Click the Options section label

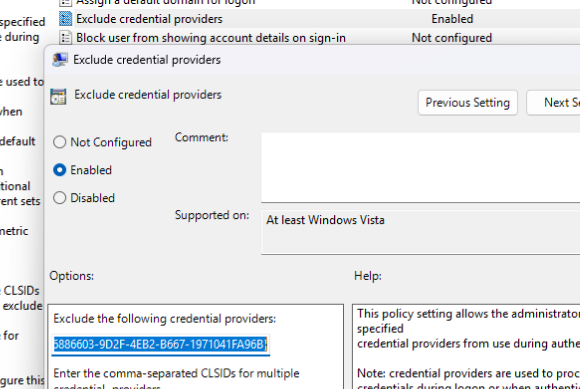pos(72,276)
